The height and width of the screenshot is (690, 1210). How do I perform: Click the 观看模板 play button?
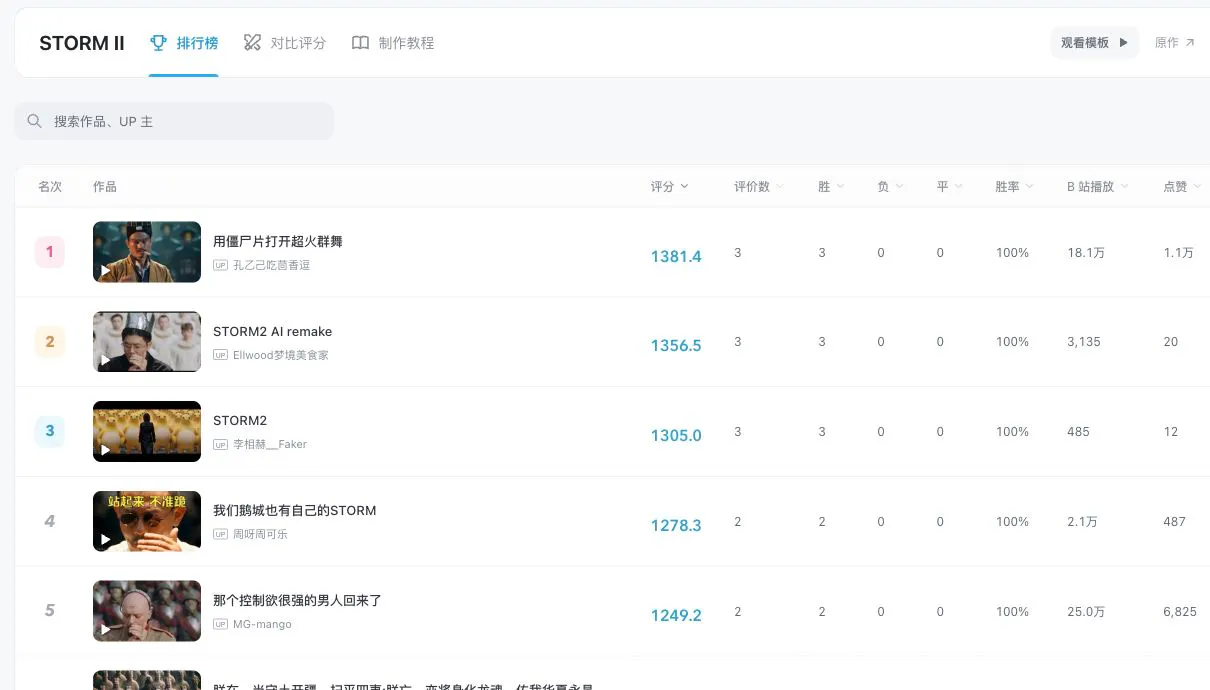tap(1095, 43)
